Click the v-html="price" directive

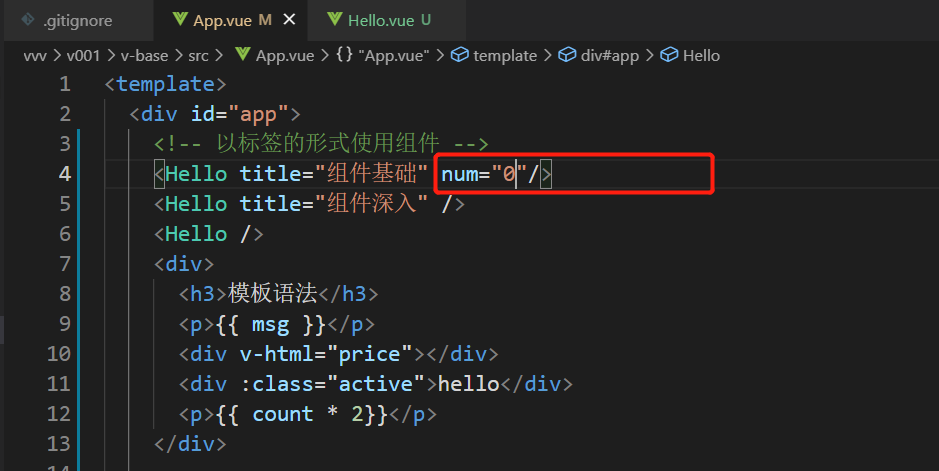click(x=326, y=354)
